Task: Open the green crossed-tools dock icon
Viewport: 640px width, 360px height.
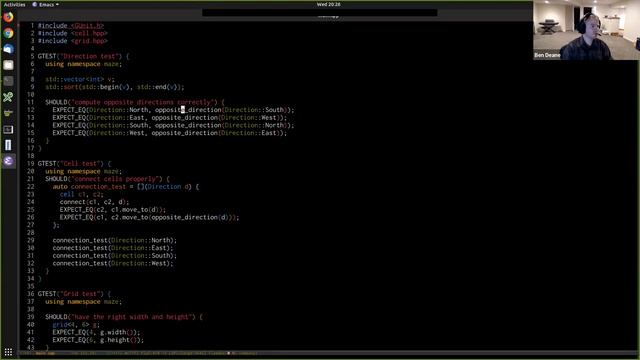Action: point(8,97)
